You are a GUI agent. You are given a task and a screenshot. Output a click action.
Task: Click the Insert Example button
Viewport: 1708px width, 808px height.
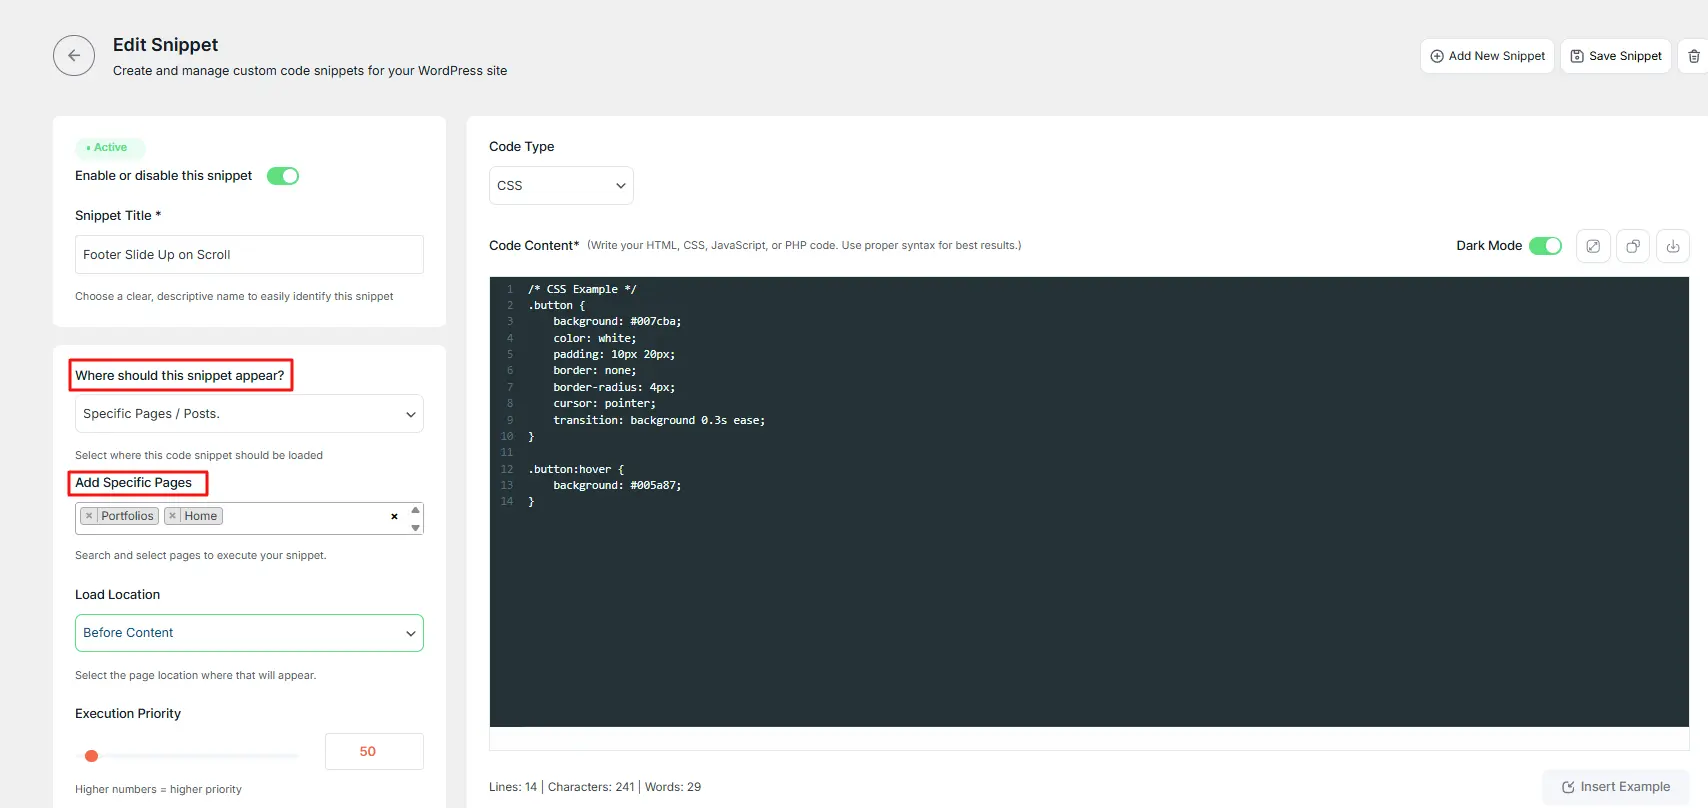point(1615,787)
